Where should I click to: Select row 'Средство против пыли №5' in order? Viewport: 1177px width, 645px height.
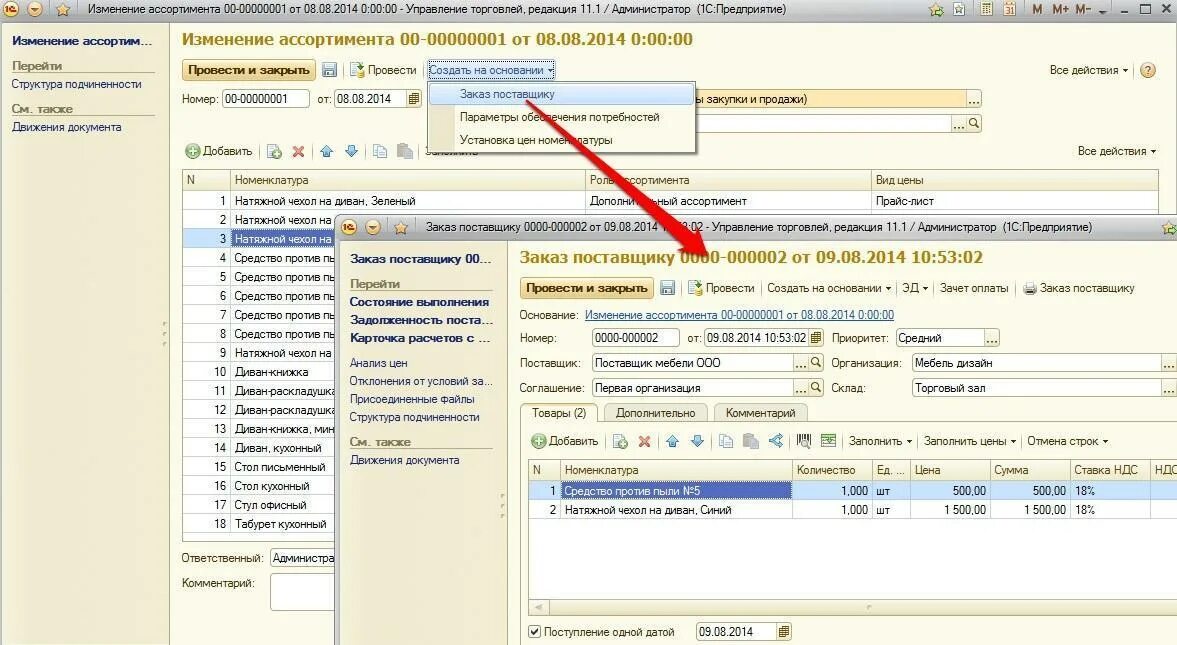pos(852,490)
